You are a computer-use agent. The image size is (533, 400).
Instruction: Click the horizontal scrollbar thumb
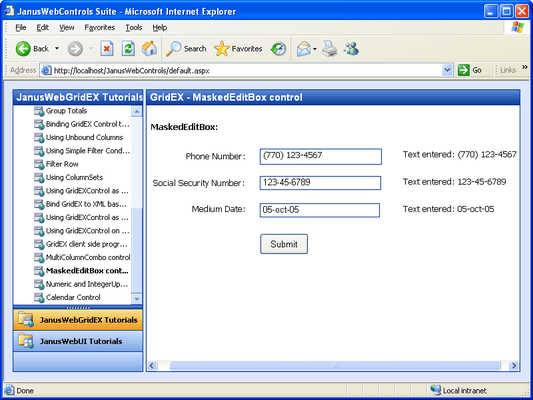tap(335, 366)
